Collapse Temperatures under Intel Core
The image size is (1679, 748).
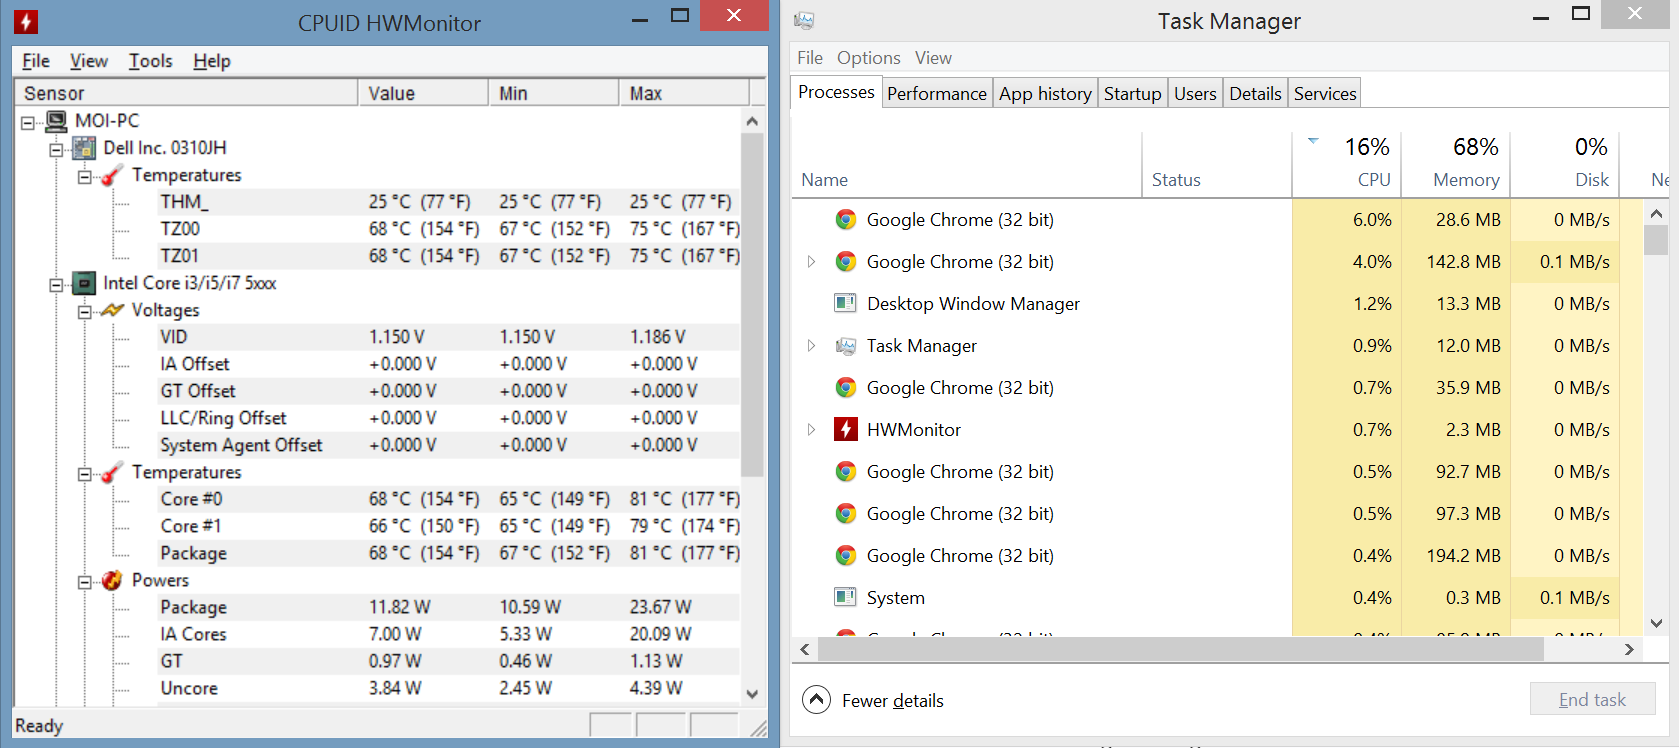tap(84, 474)
